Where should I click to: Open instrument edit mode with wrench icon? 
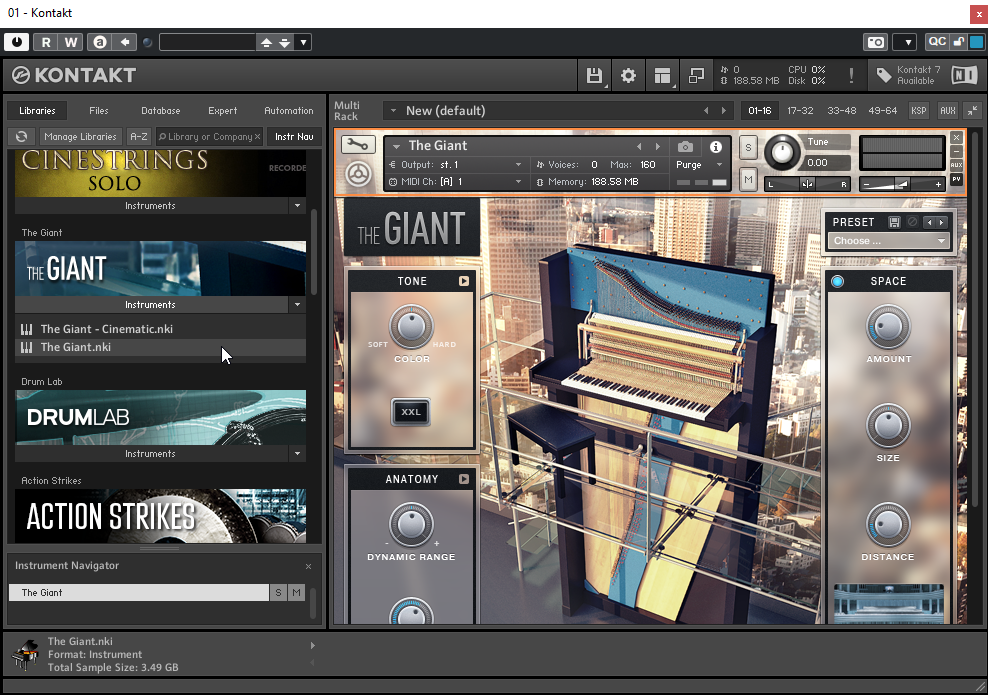pyautogui.click(x=358, y=146)
